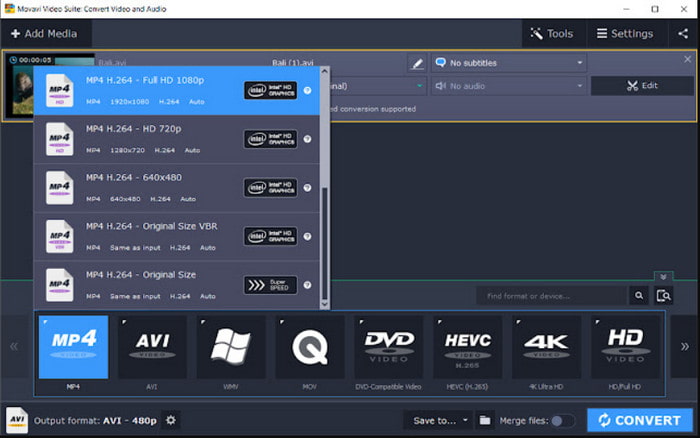
Task: Click MP4 file icon of the 720p preset
Action: coord(60,139)
